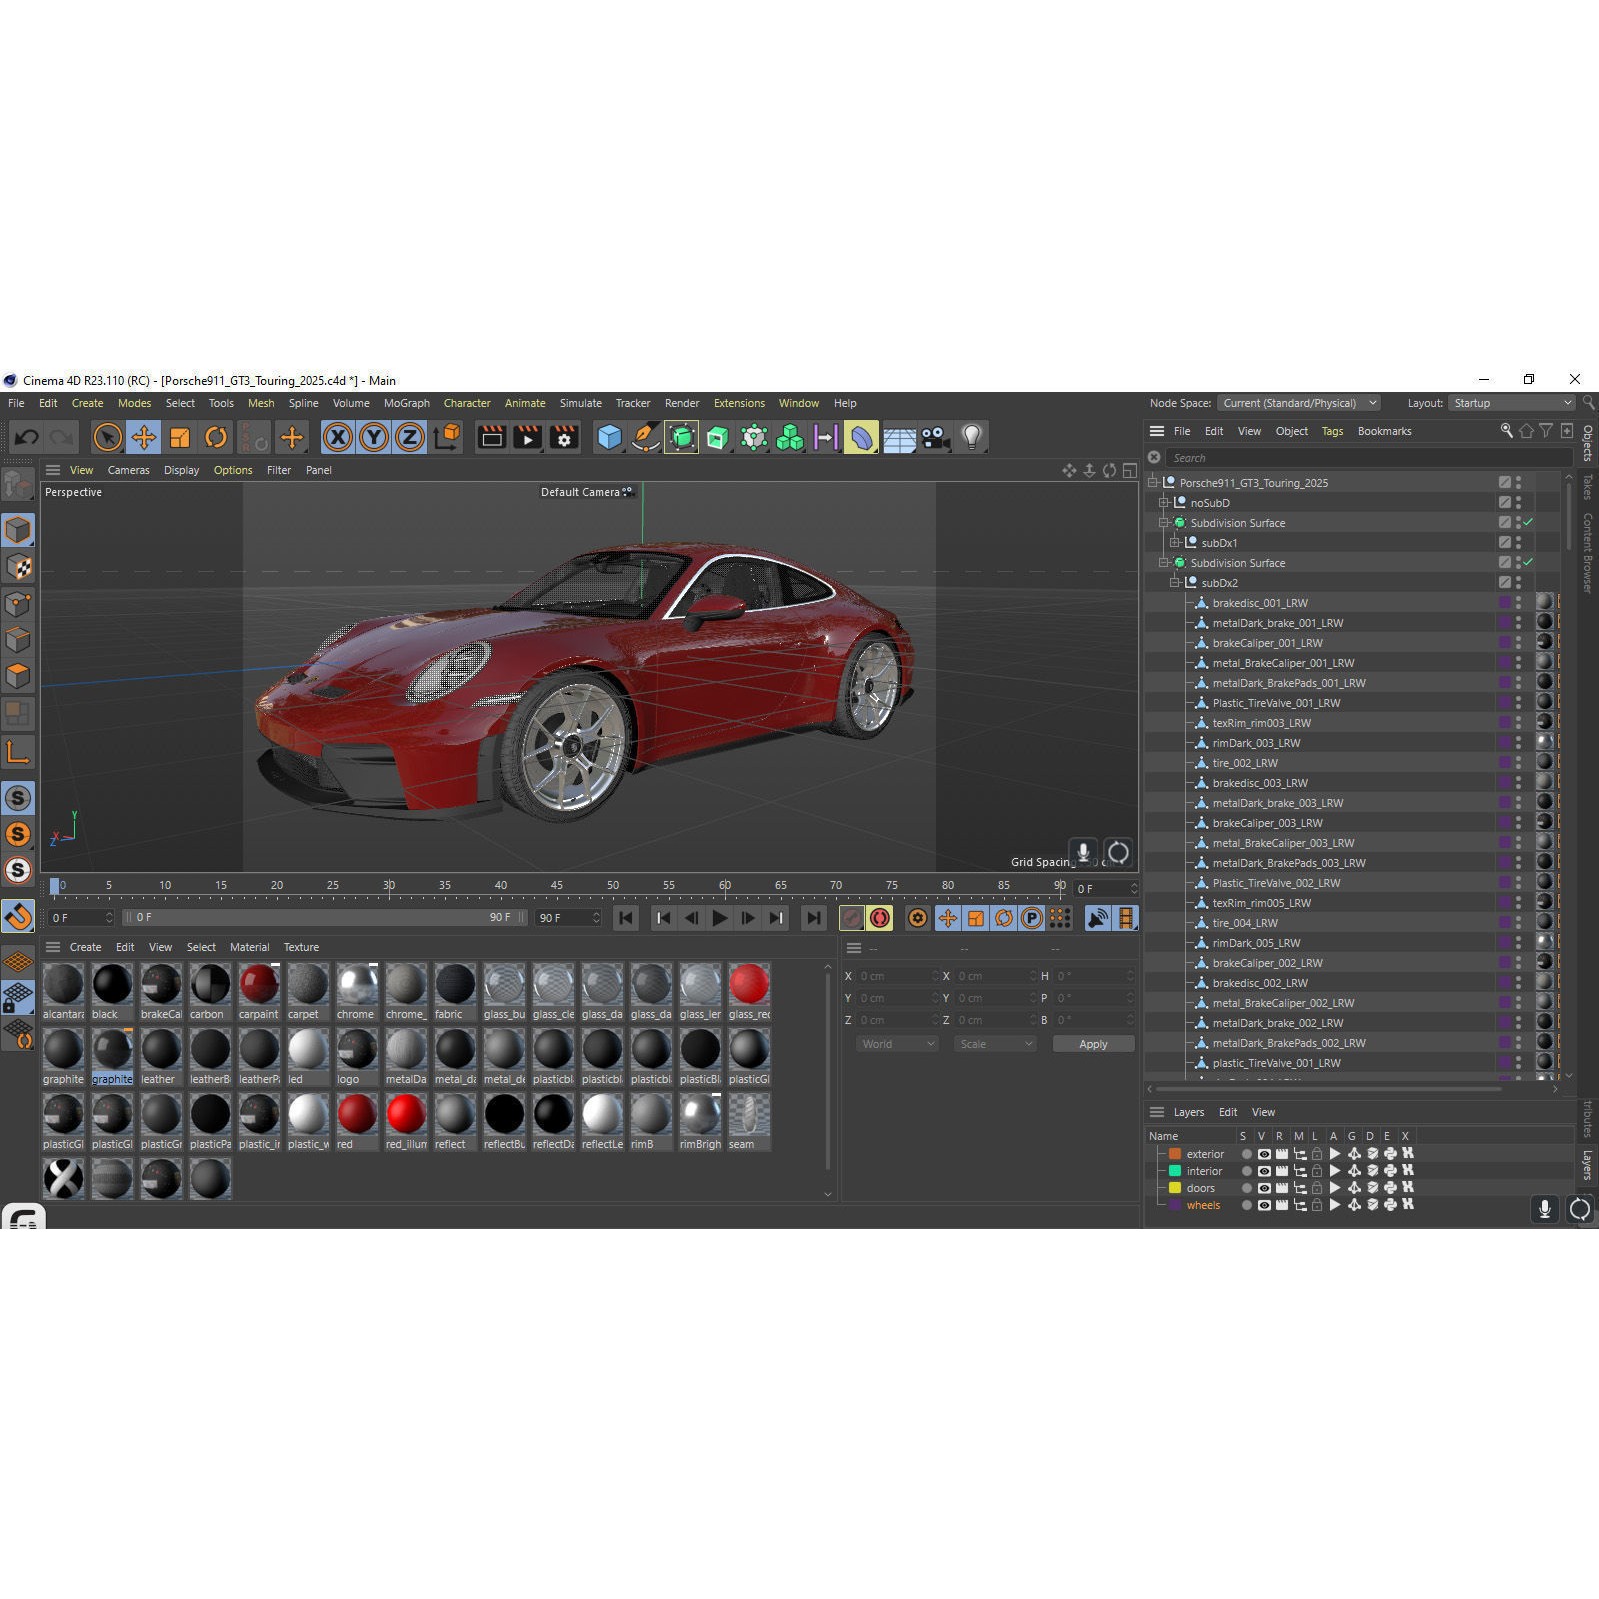Image resolution: width=1599 pixels, height=1599 pixels.
Task: Click the interior layer color swatch
Action: (x=1175, y=1171)
